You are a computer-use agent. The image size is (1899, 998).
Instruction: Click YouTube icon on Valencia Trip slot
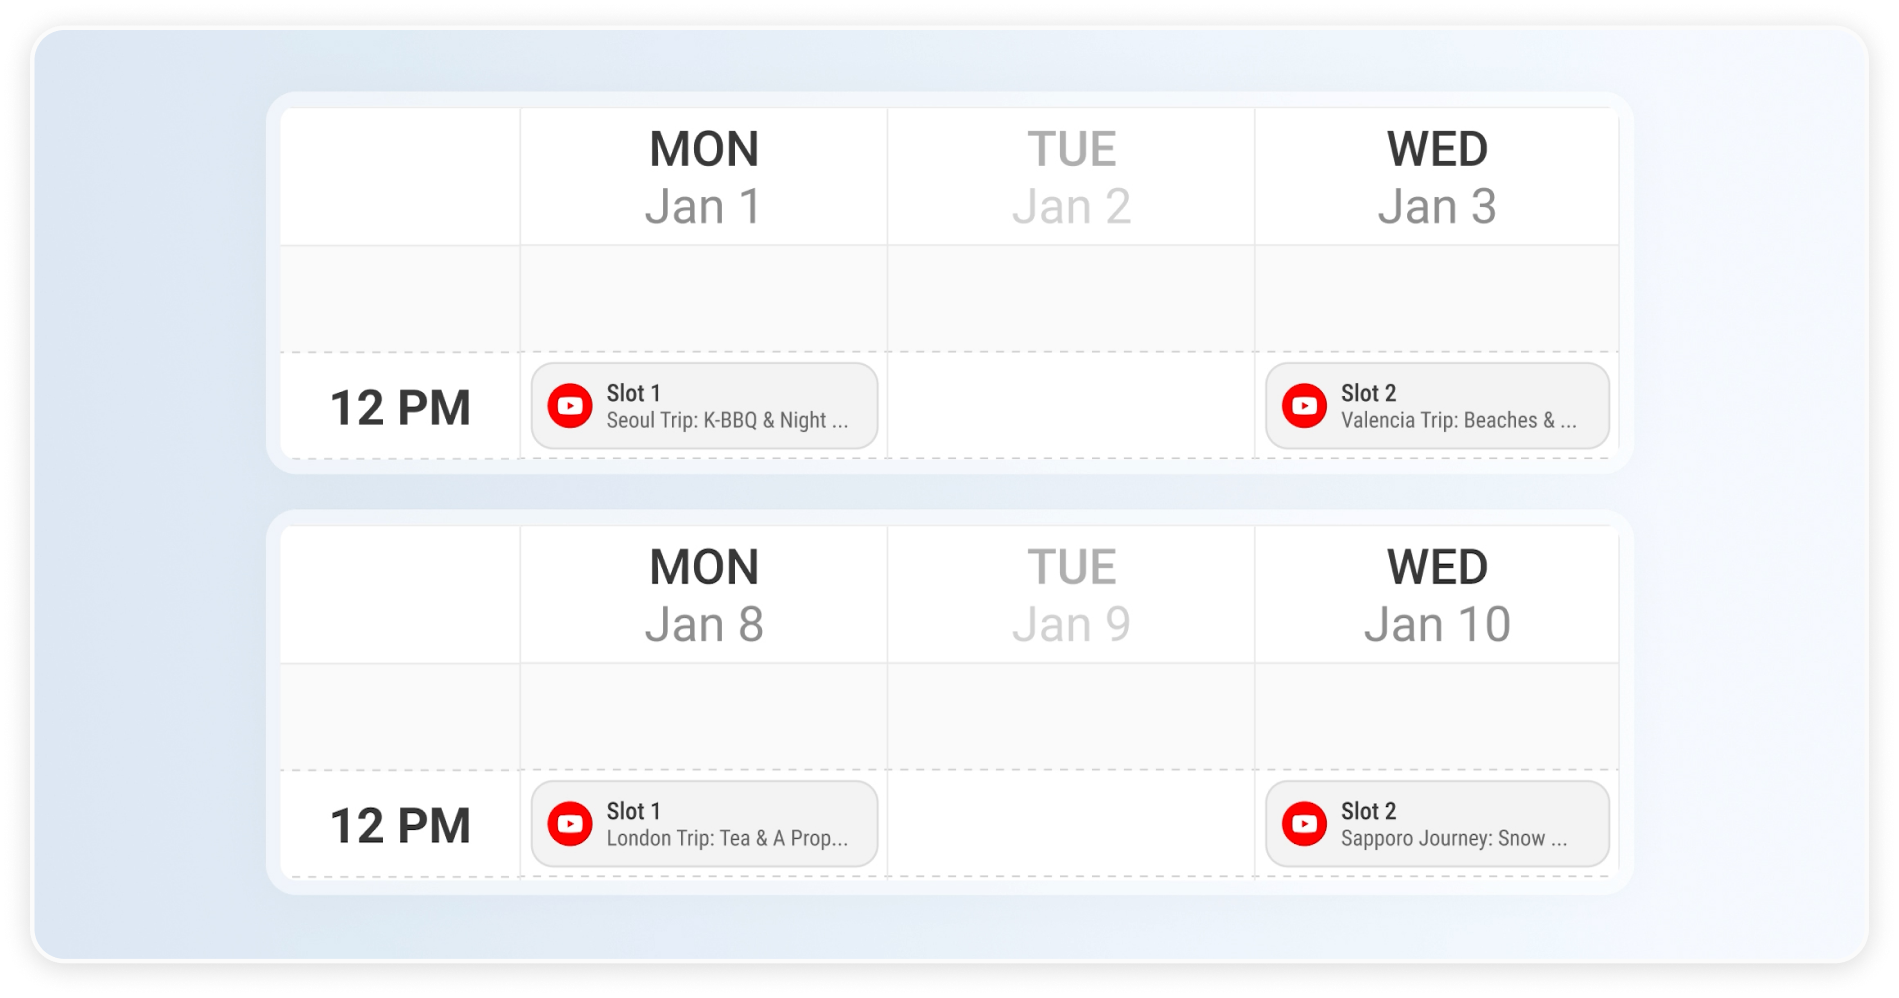point(1304,406)
